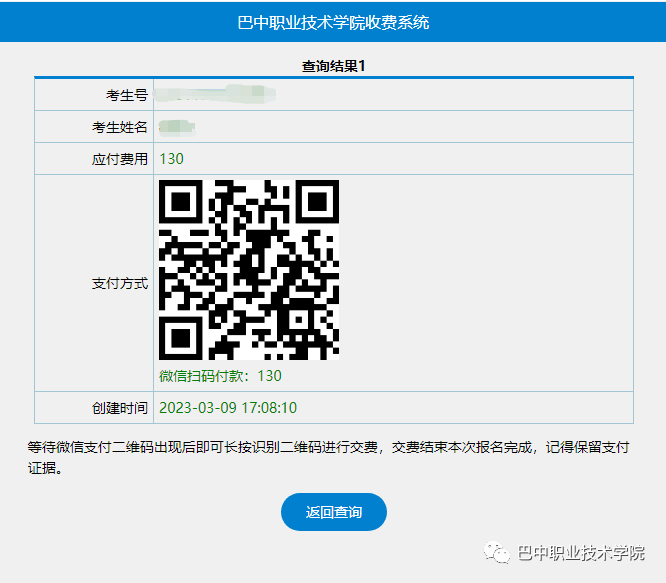Click the 创建时间 row label
The height and width of the screenshot is (583, 666).
pyautogui.click(x=120, y=408)
